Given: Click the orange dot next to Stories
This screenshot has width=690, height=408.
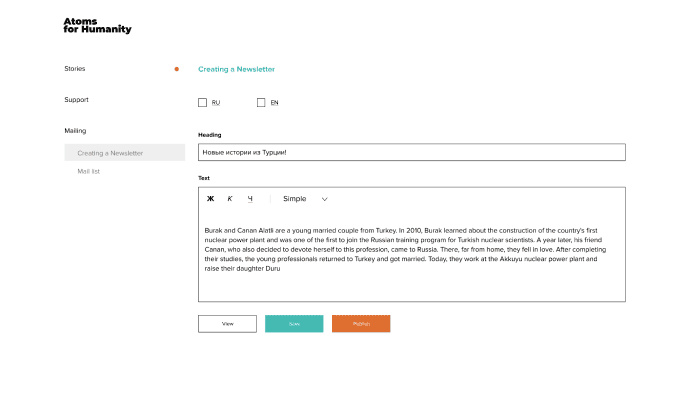Looking at the screenshot, I should click(x=177, y=69).
